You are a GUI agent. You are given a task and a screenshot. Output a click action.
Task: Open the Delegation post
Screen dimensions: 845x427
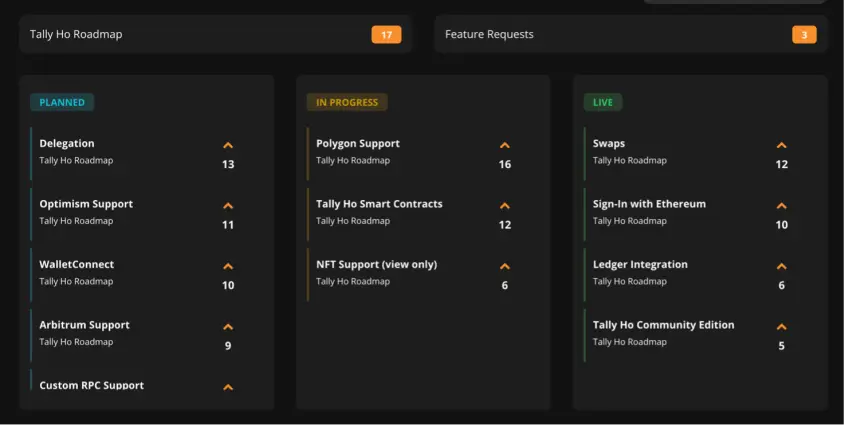67,143
